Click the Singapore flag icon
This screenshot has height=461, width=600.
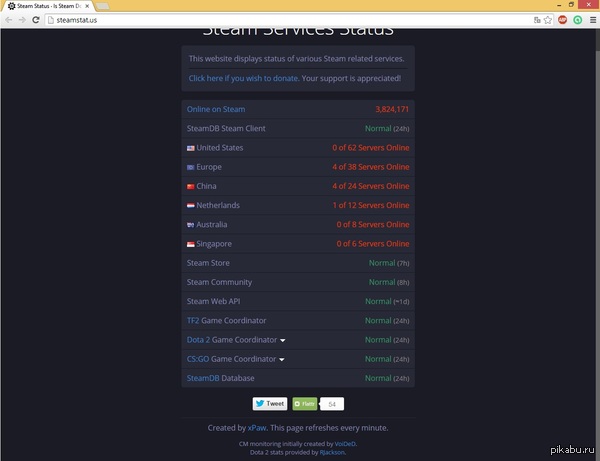coord(191,244)
